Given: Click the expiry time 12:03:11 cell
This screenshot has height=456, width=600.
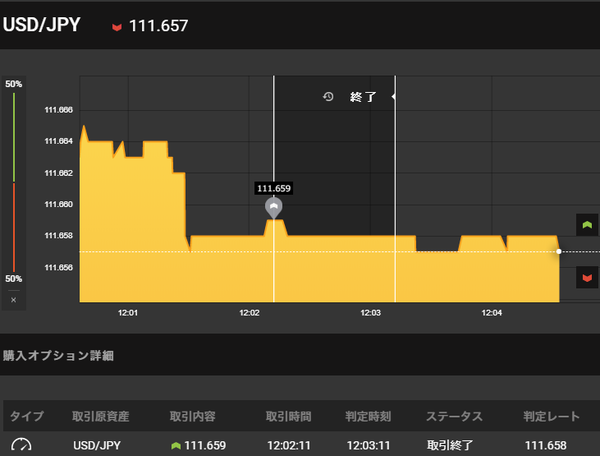Looking at the screenshot, I should pyautogui.click(x=368, y=445).
